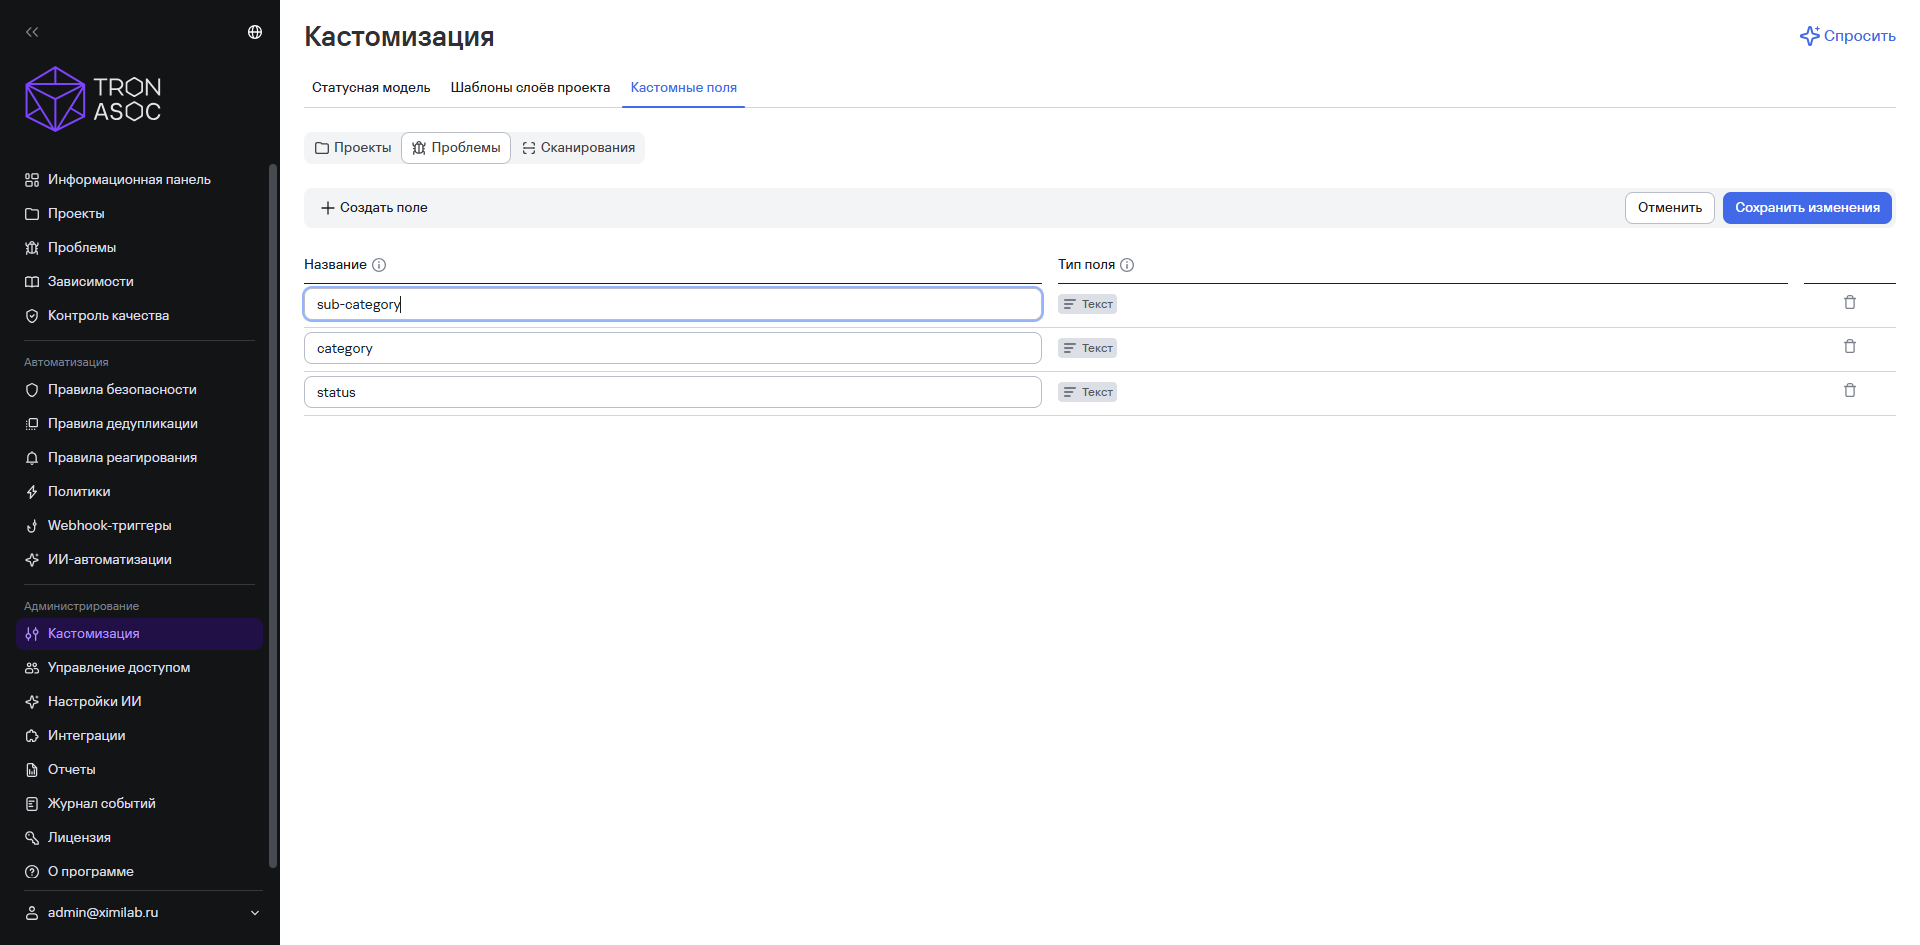Show info tooltip next to Тип поля
This screenshot has height=945, width=1920.
tap(1127, 265)
